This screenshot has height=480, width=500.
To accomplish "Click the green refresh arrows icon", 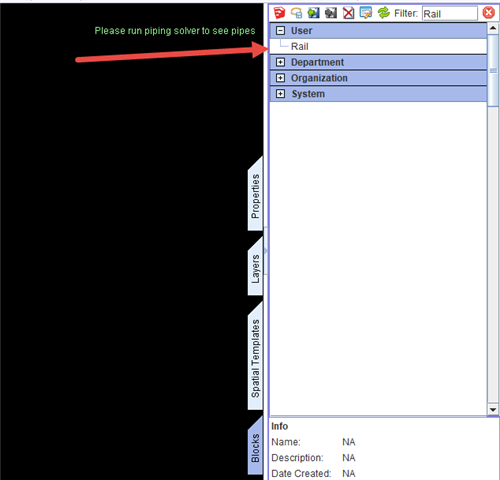I will tap(384, 13).
